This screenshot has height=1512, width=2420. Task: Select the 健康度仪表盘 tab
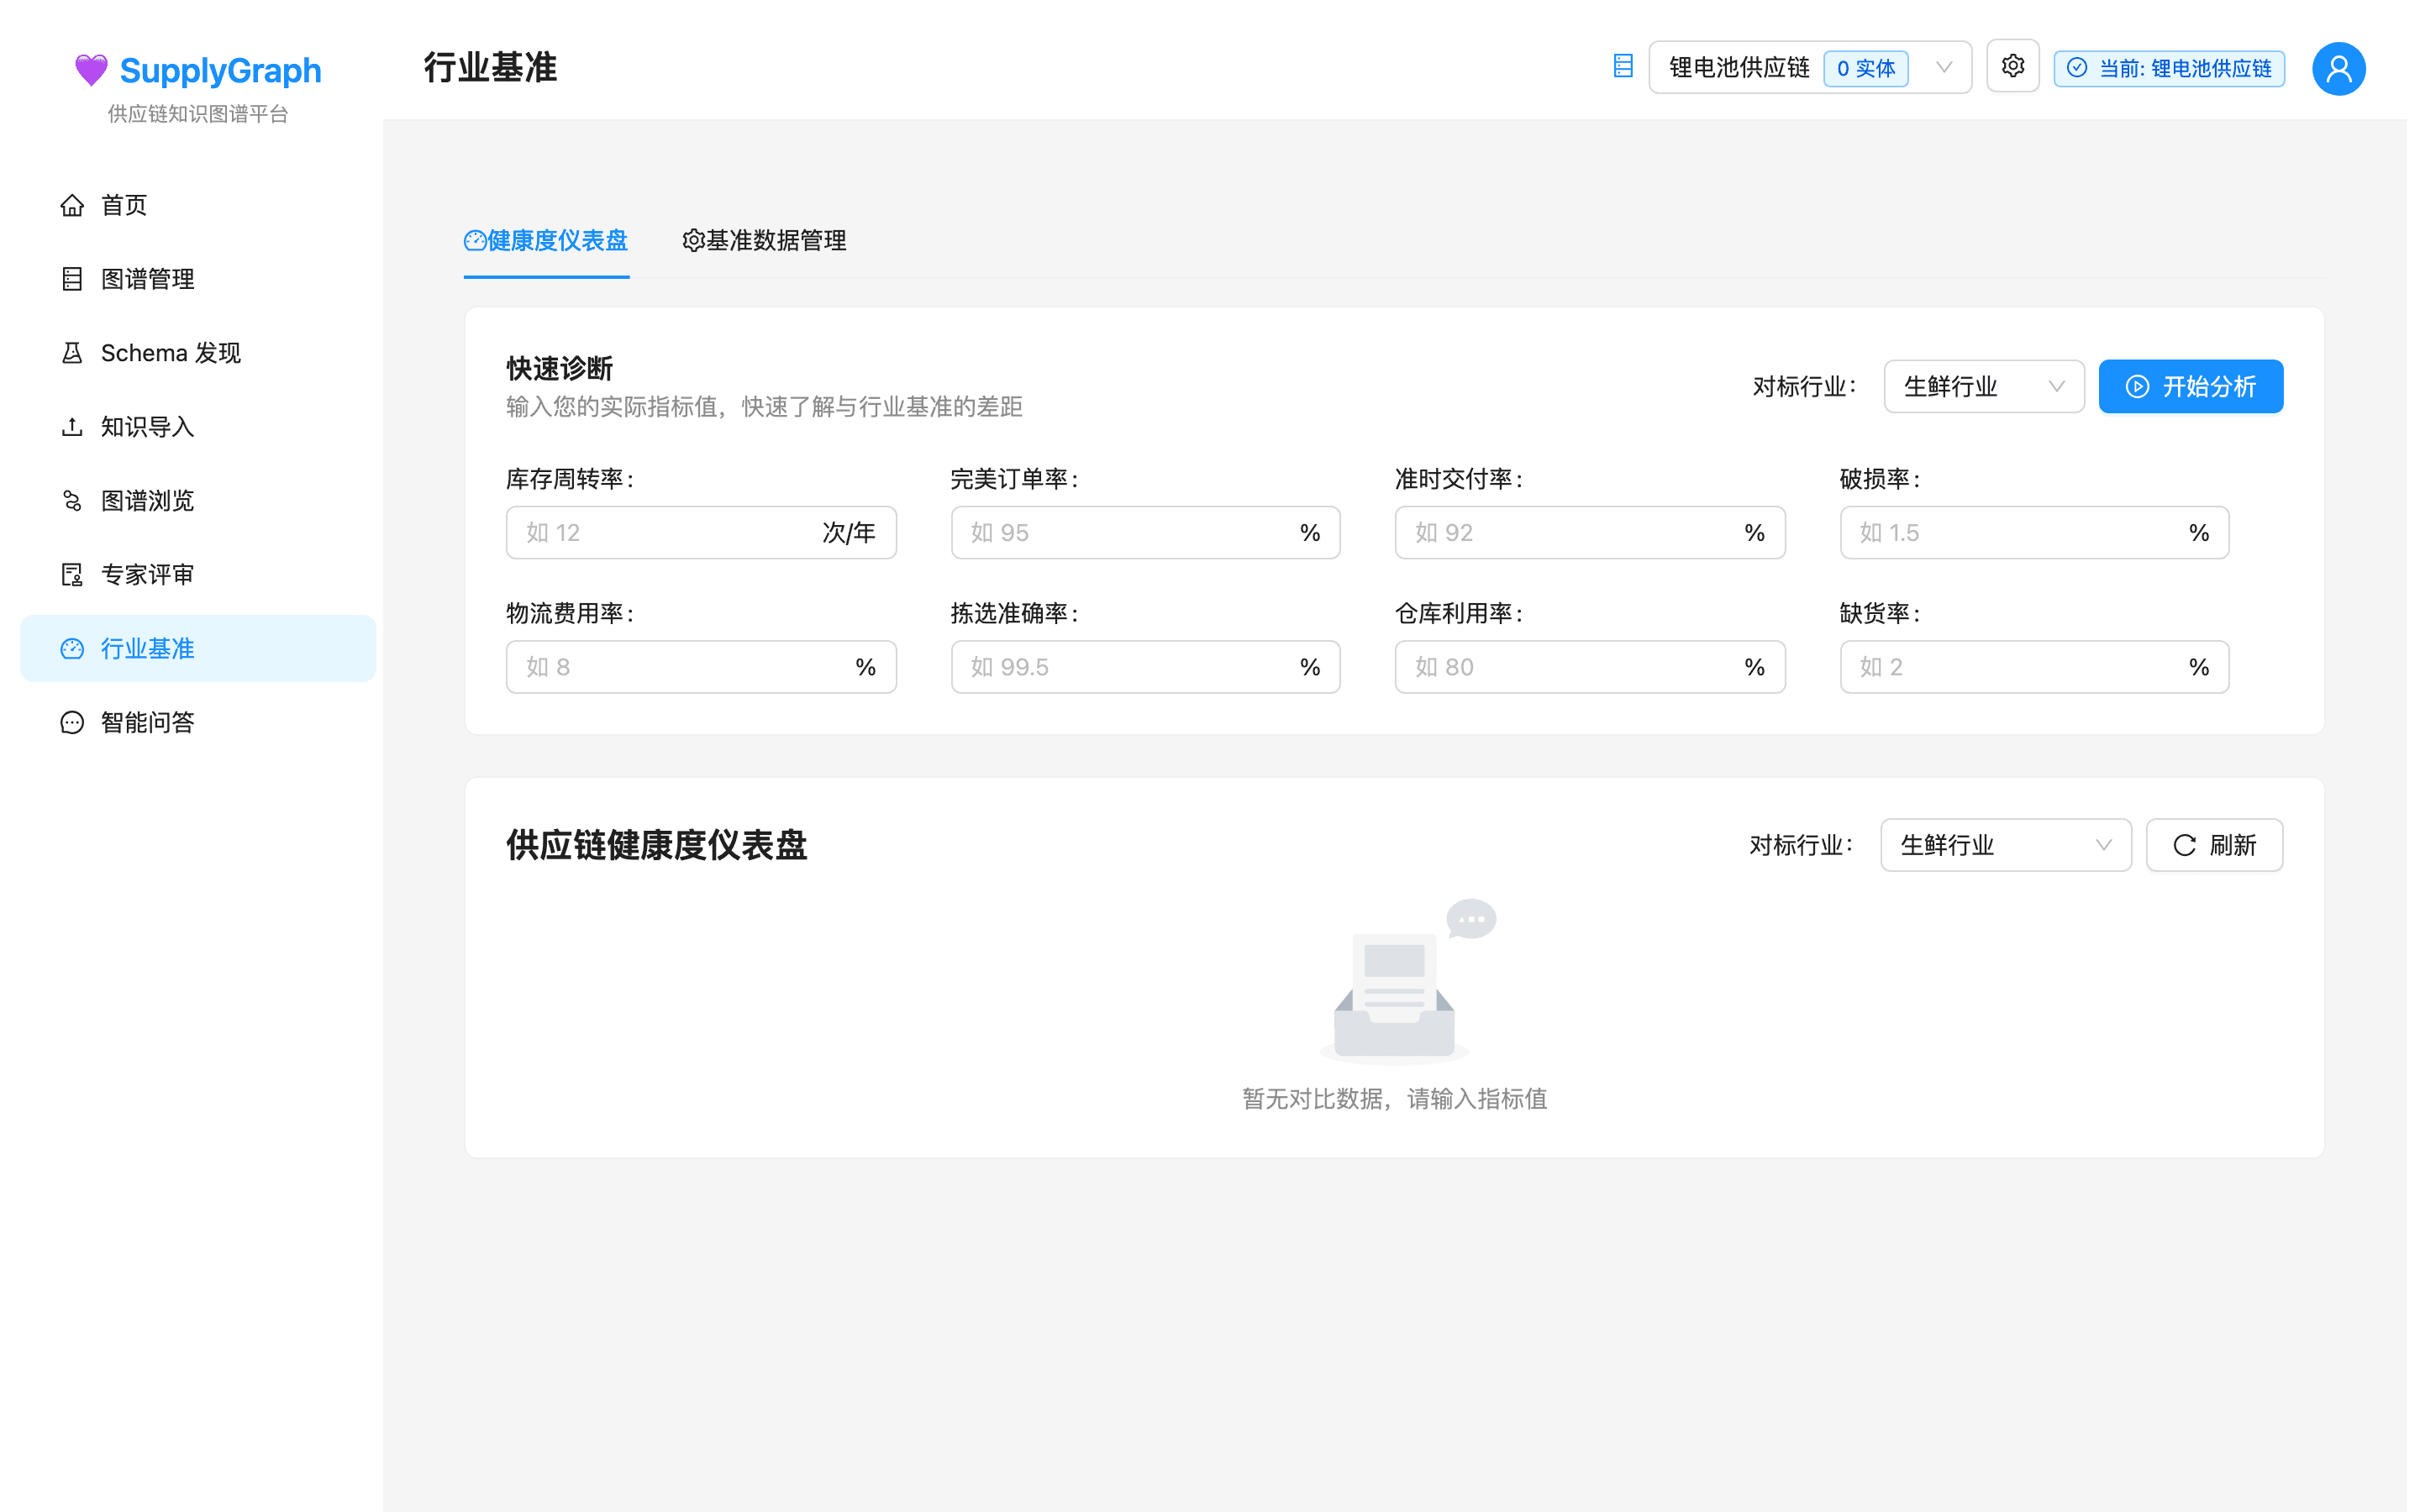pyautogui.click(x=546, y=240)
